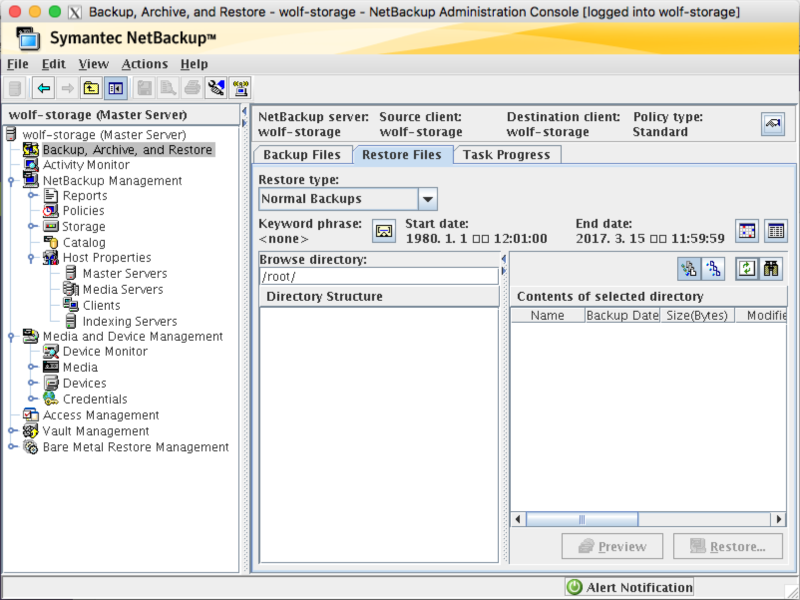Click the refresh directory icon
This screenshot has height=600, width=800.
tap(747, 268)
